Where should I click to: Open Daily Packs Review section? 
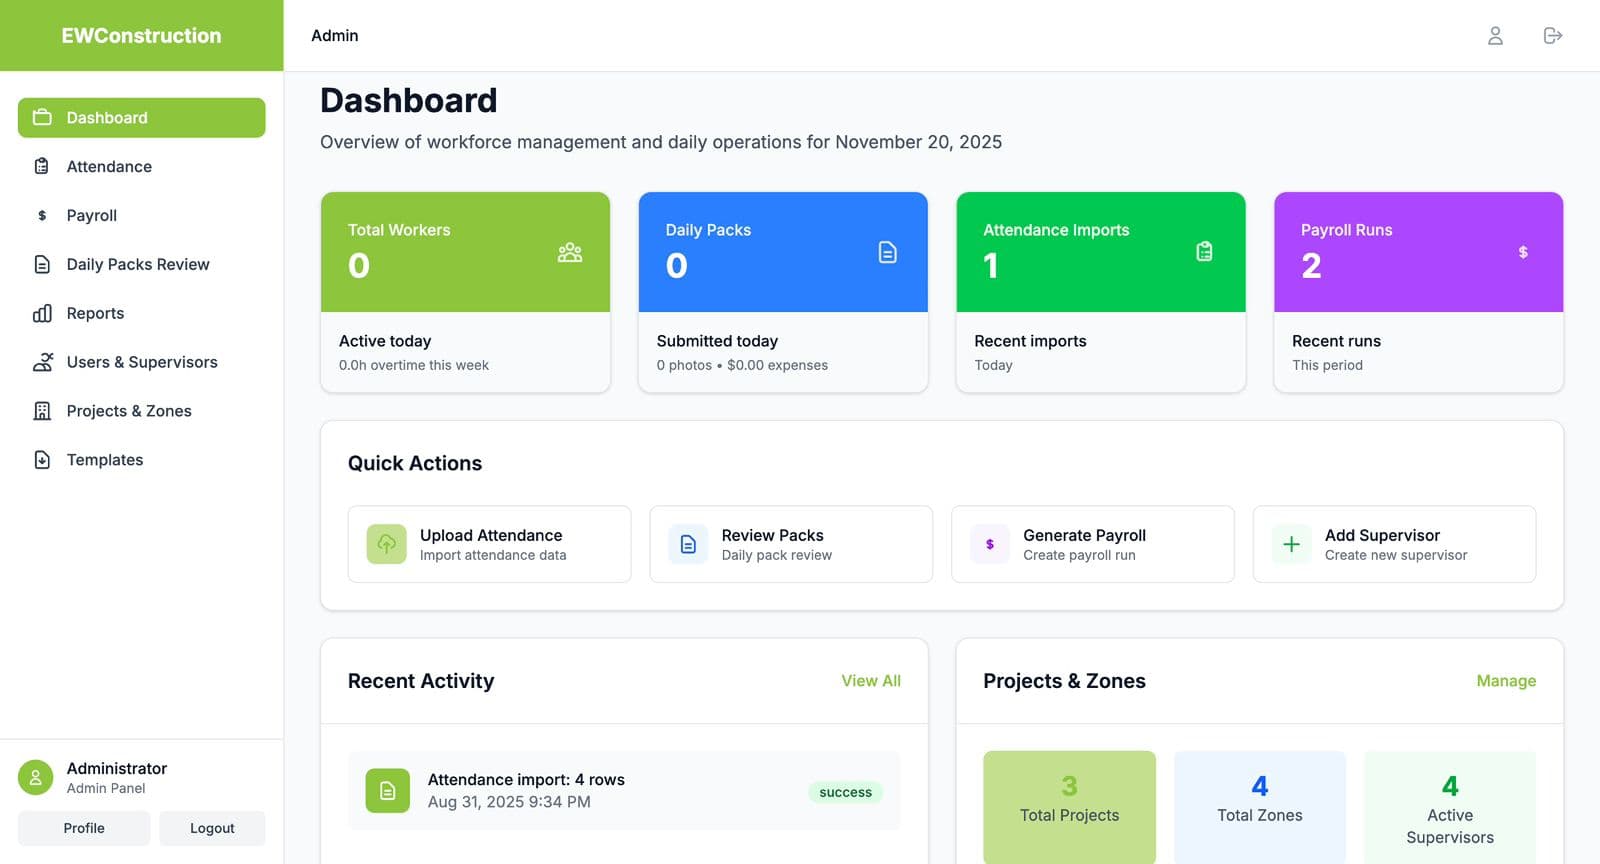[x=137, y=265]
